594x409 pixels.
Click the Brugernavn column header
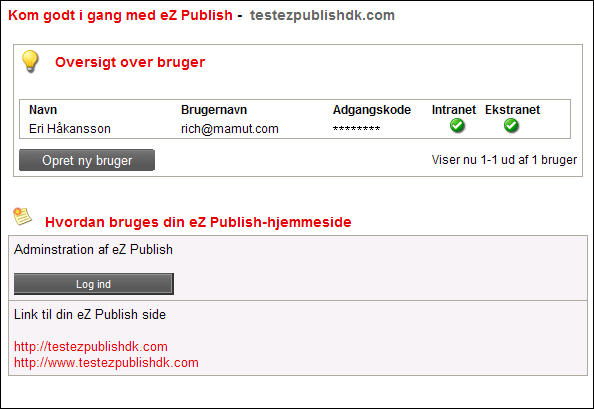214,110
